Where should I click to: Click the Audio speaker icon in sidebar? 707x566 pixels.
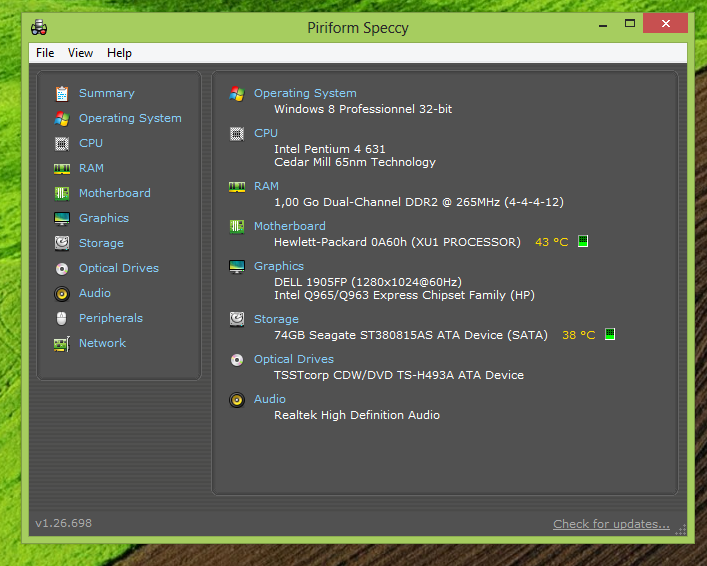(x=62, y=293)
